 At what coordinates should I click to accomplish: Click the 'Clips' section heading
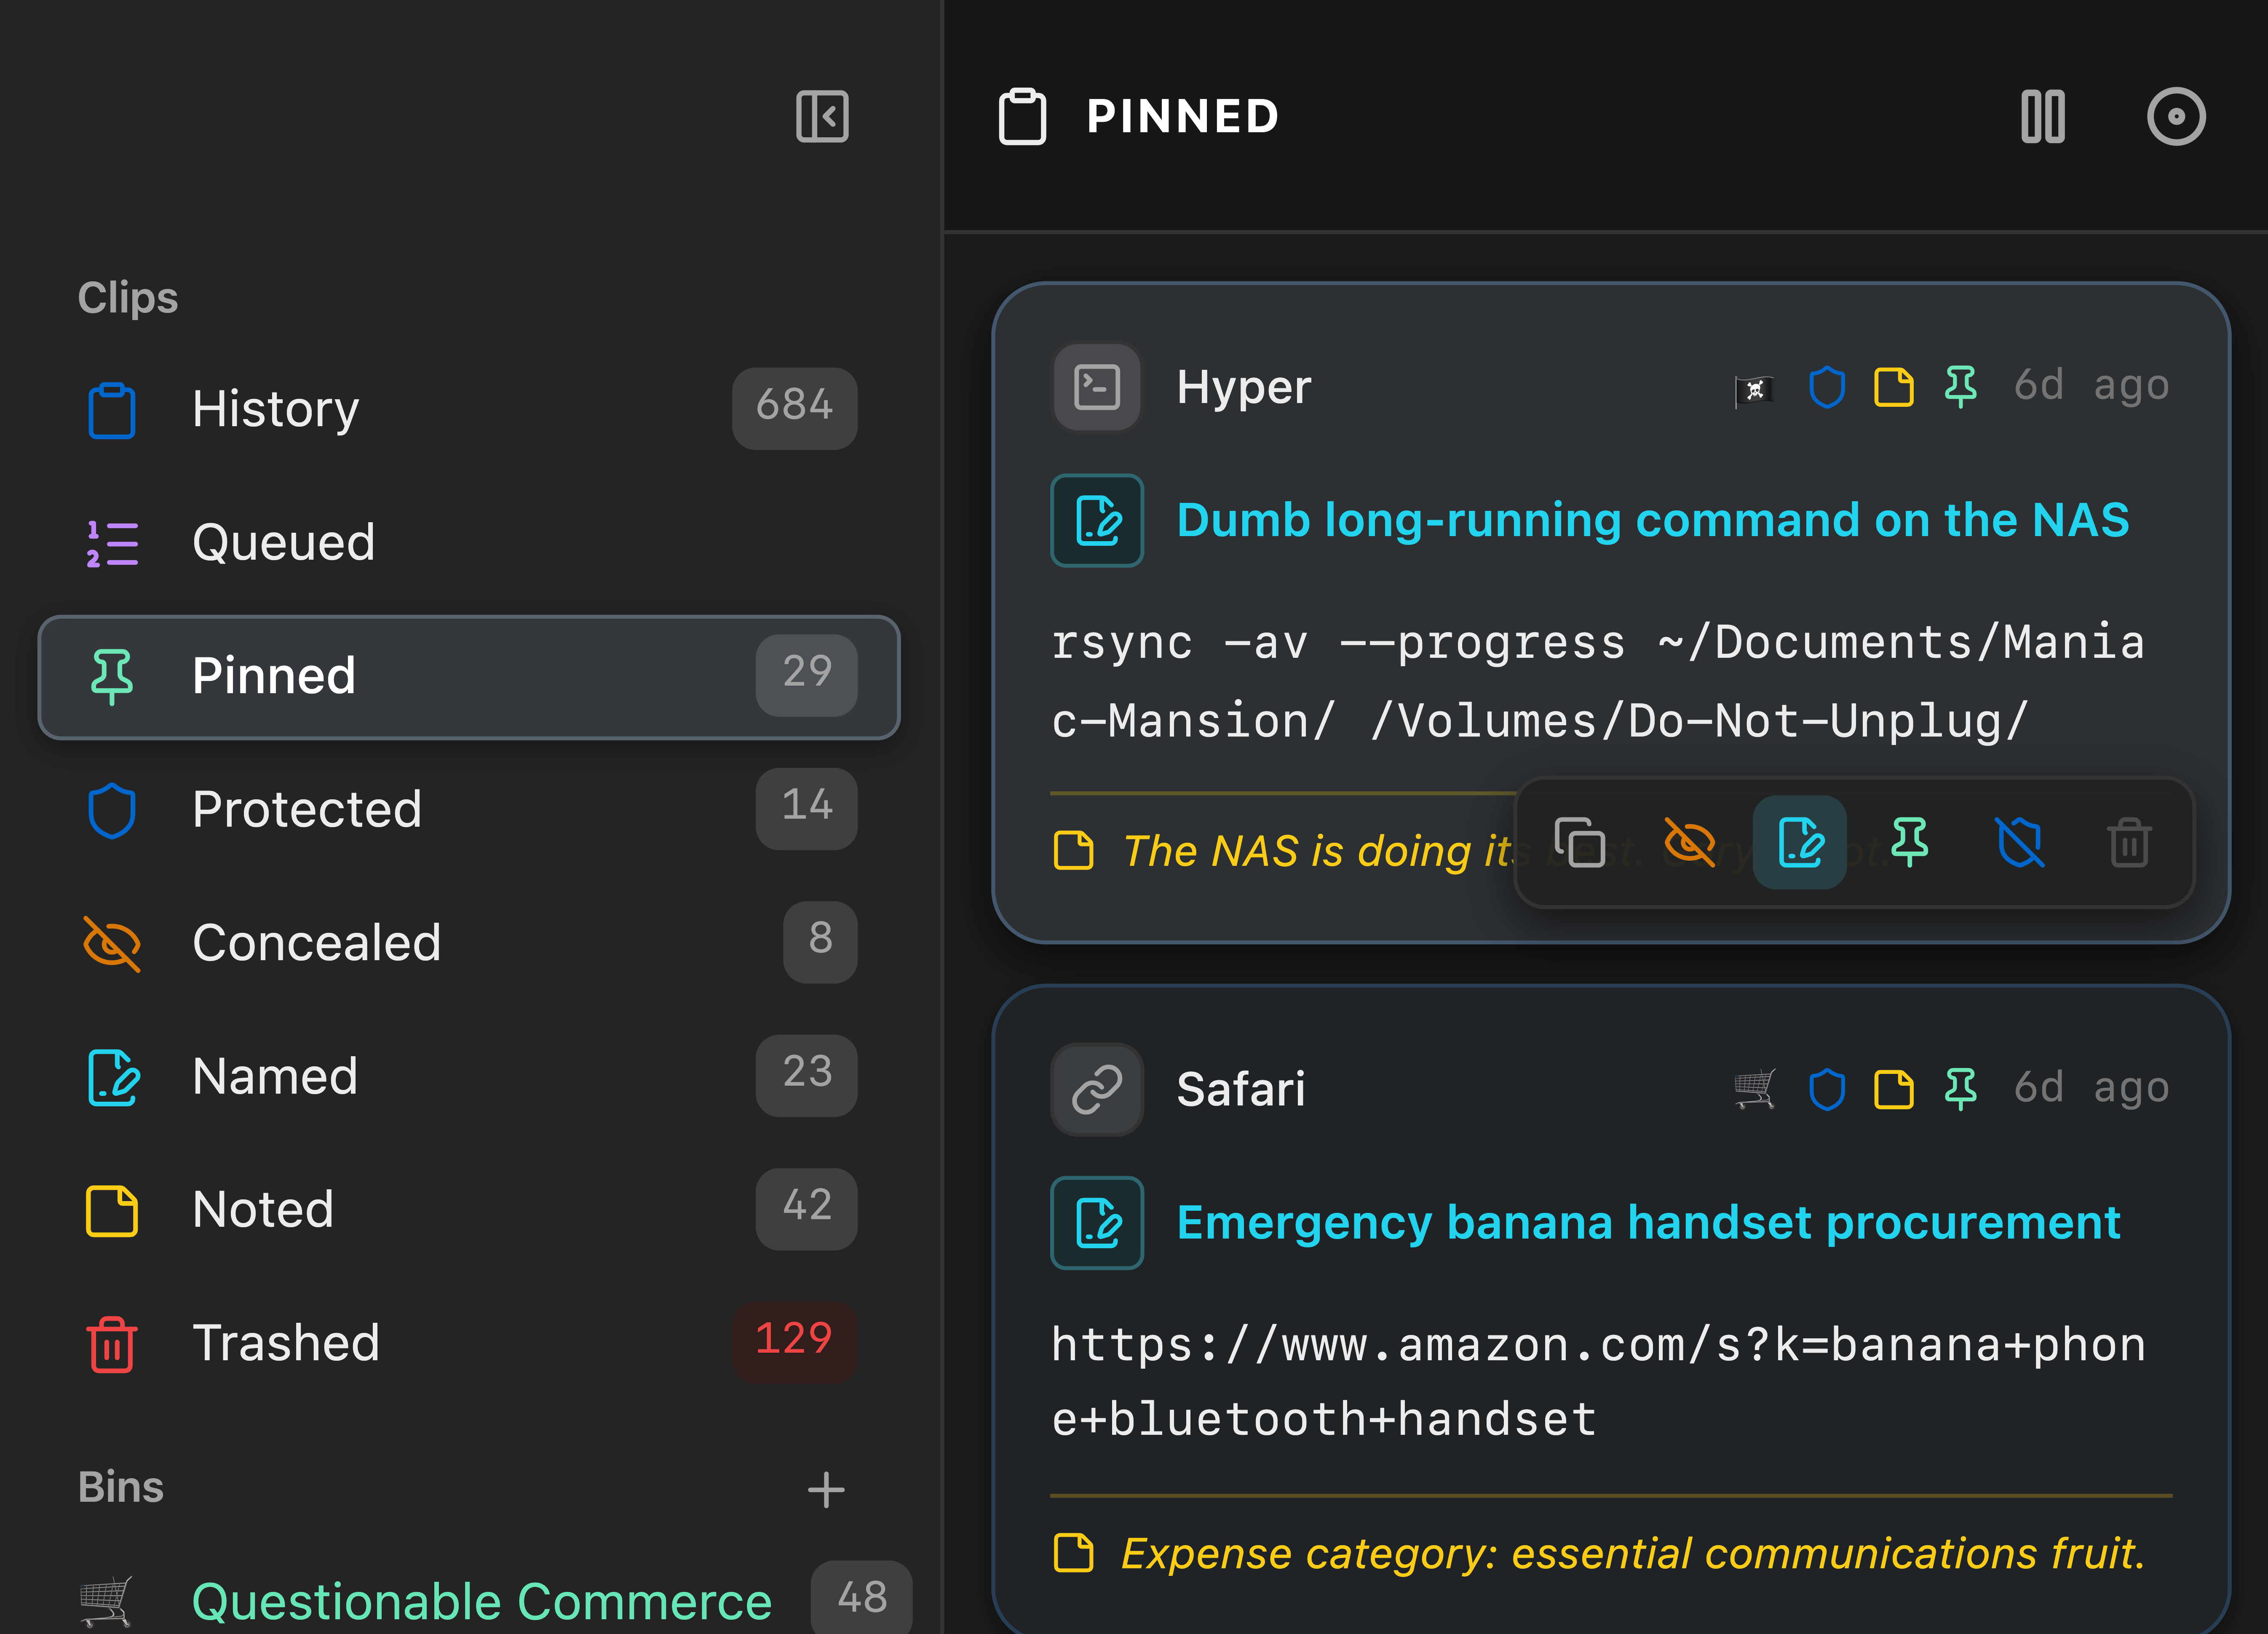tap(128, 298)
